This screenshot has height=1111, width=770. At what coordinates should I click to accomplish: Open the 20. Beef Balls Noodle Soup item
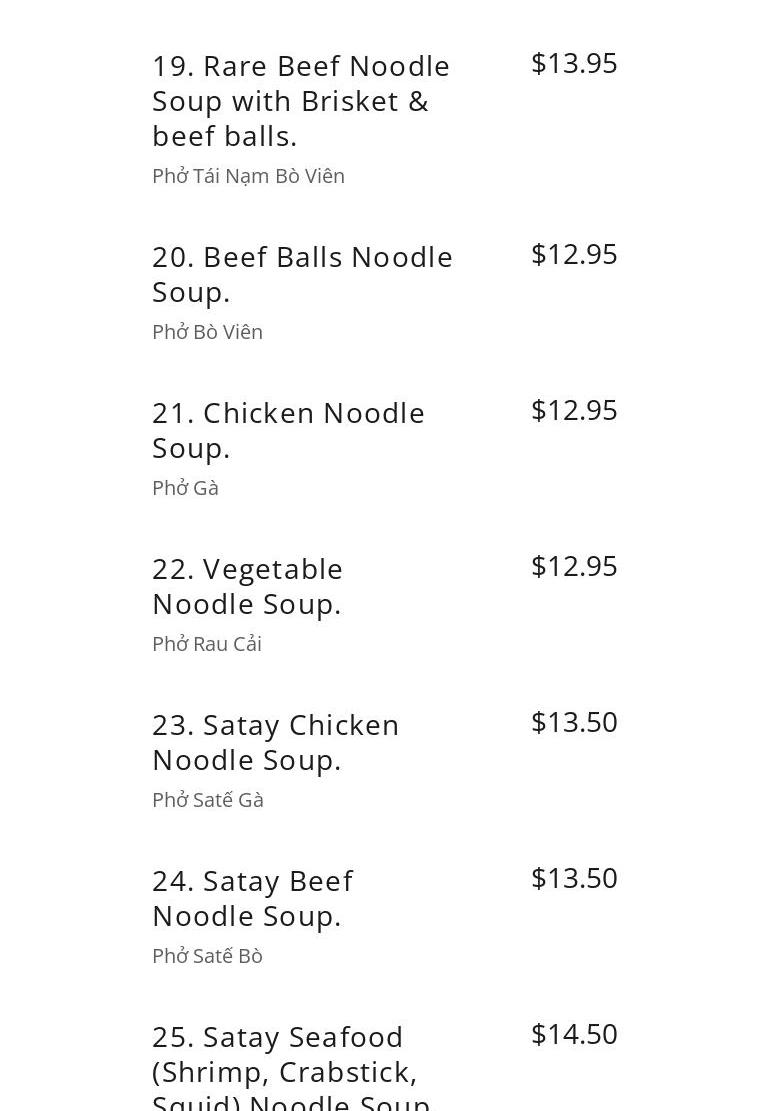[x=302, y=274]
